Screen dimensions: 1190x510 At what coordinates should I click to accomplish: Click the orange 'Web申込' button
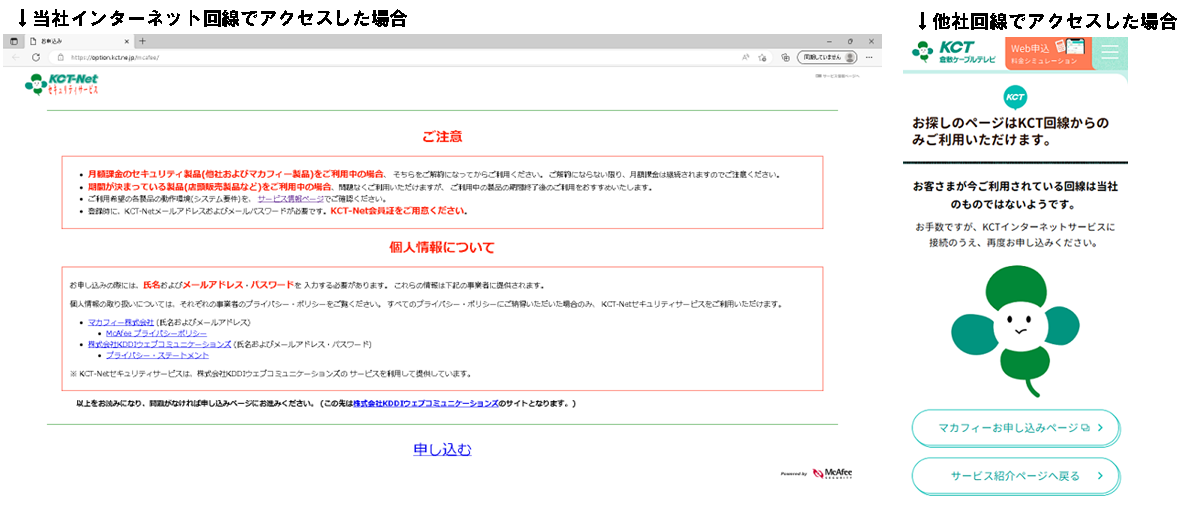pos(1049,53)
